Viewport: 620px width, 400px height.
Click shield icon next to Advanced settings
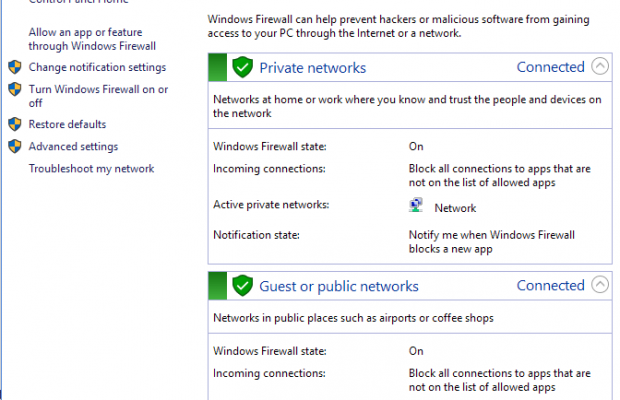14,147
